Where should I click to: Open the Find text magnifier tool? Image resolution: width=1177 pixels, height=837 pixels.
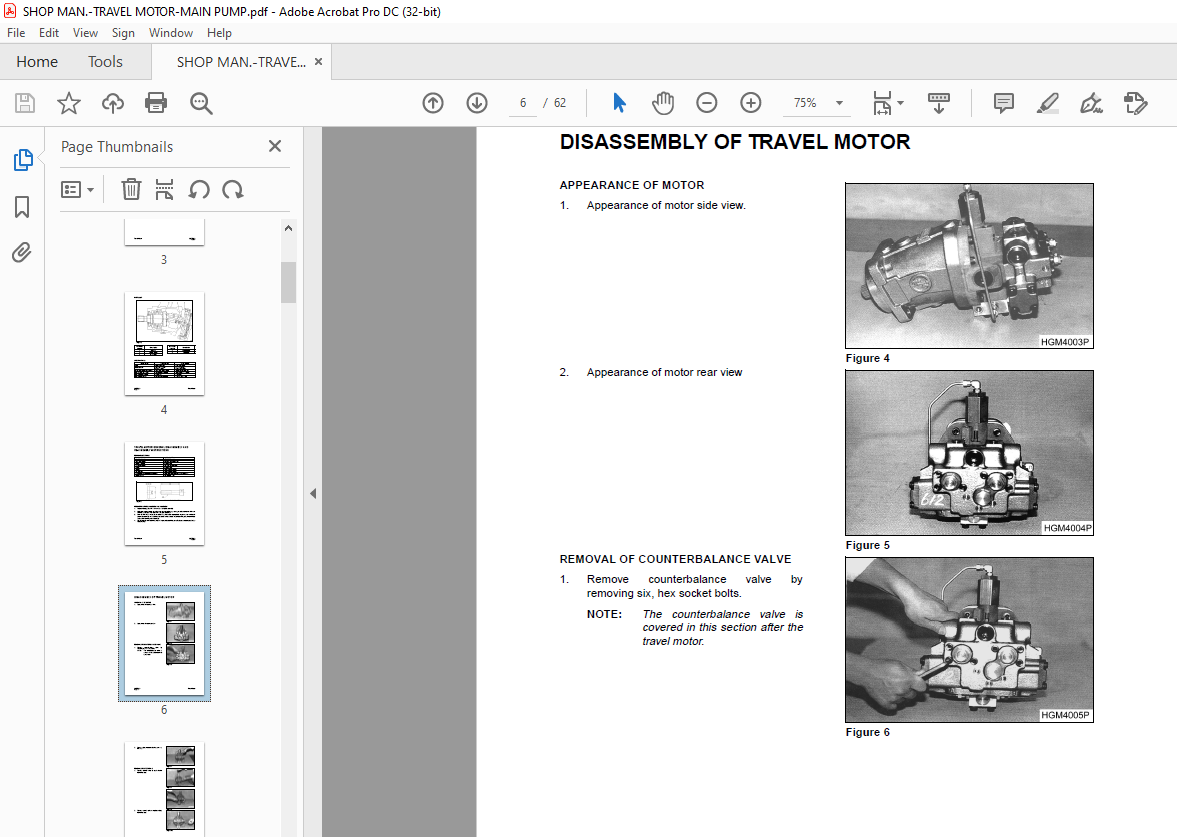(201, 103)
